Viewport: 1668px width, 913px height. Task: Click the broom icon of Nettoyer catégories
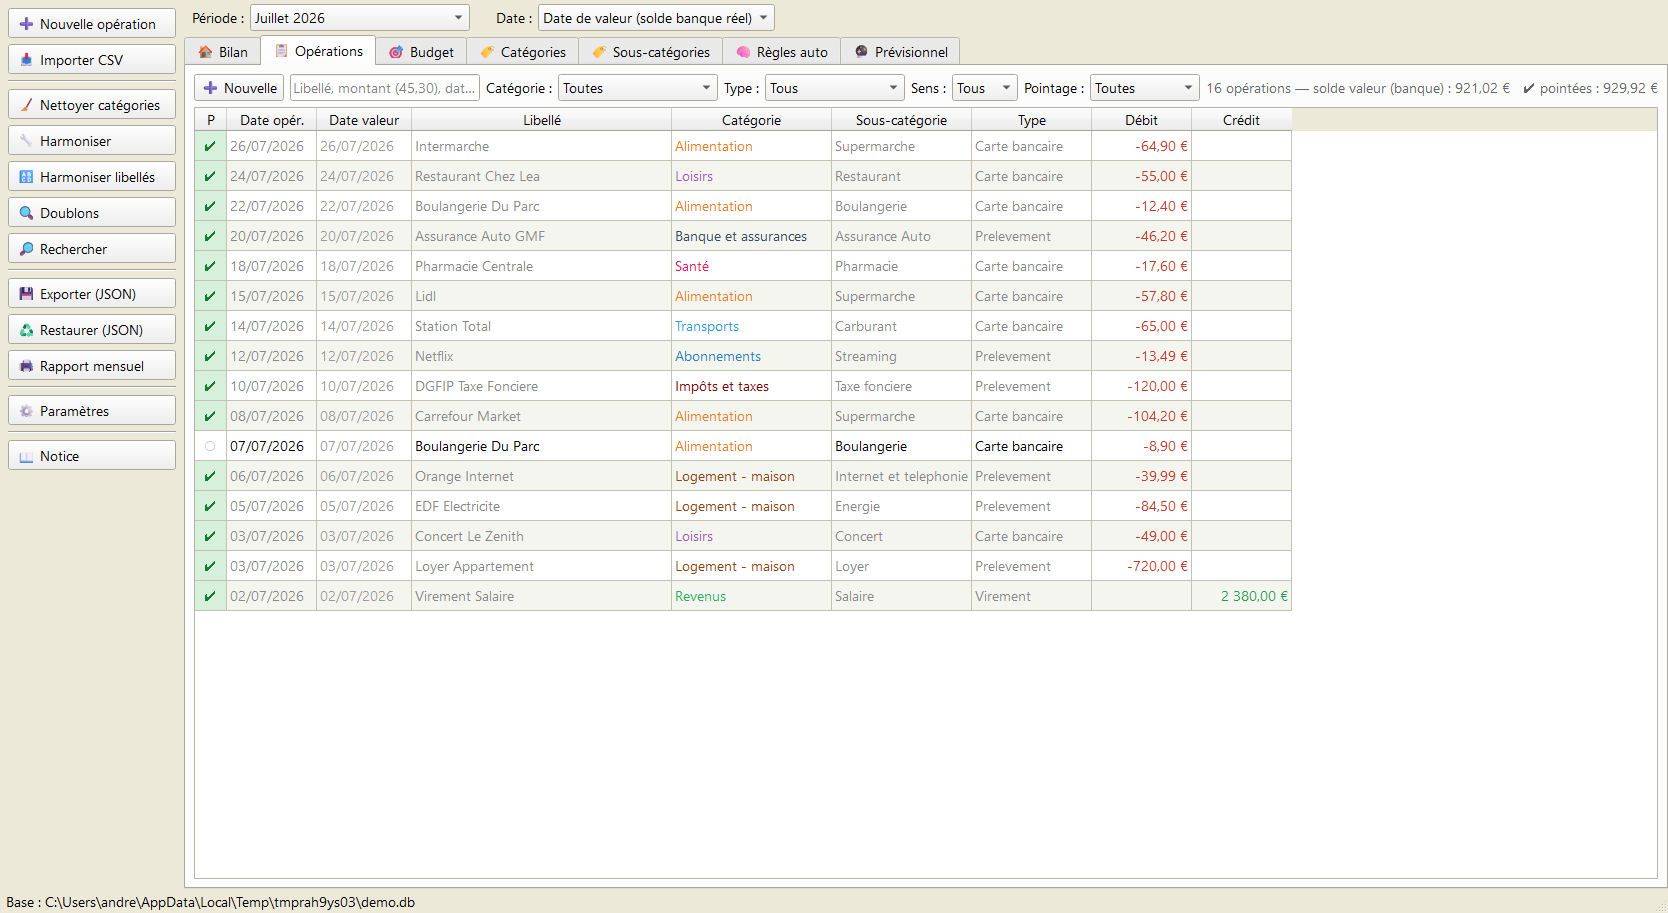(26, 105)
